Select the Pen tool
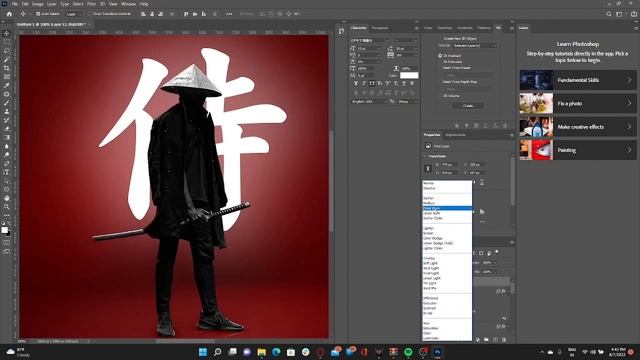The height and width of the screenshot is (360, 640). click(x=7, y=164)
